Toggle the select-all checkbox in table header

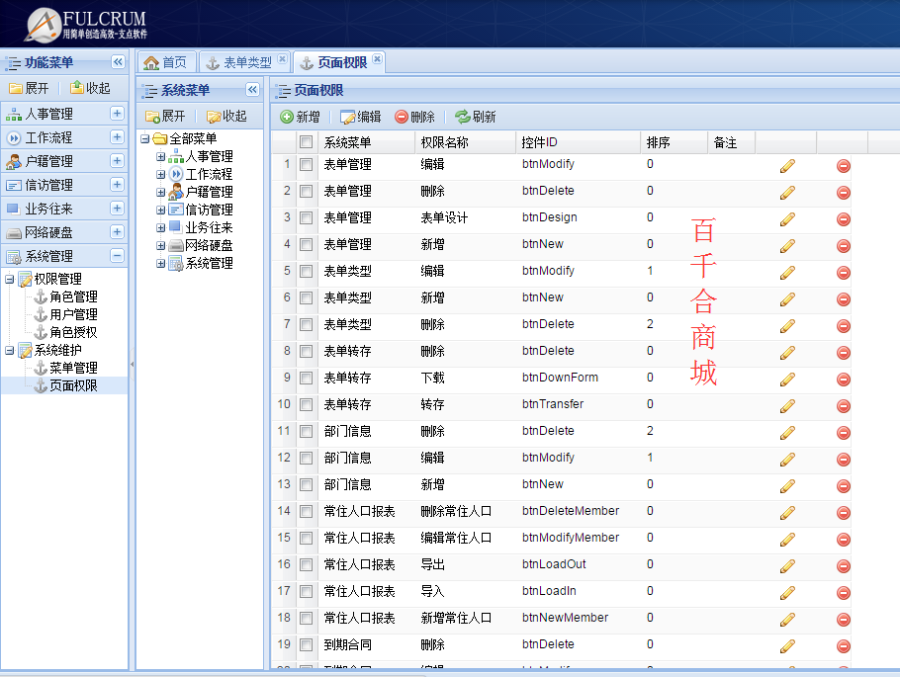coord(306,142)
